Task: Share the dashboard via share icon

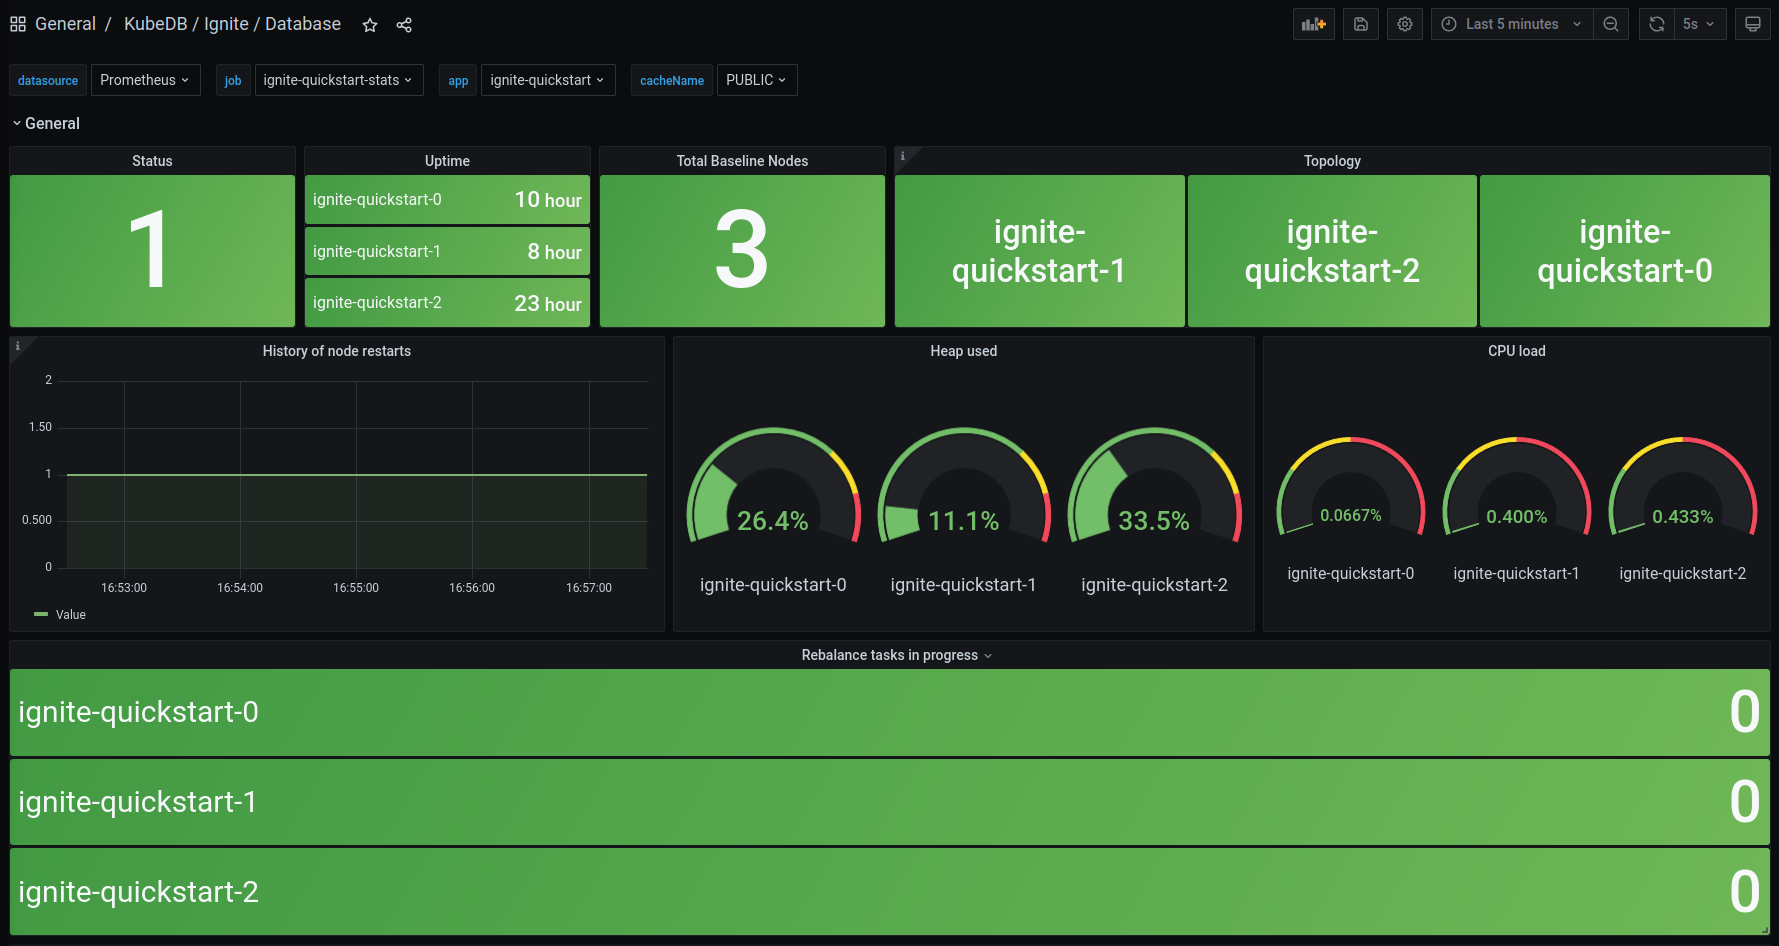Action: point(404,25)
